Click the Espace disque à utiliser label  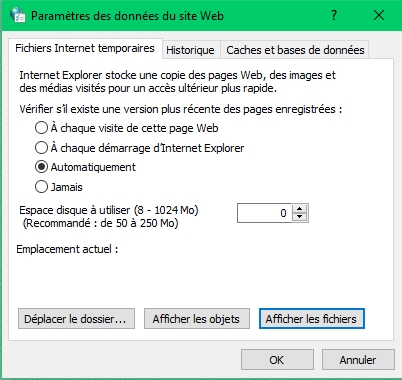(109, 210)
